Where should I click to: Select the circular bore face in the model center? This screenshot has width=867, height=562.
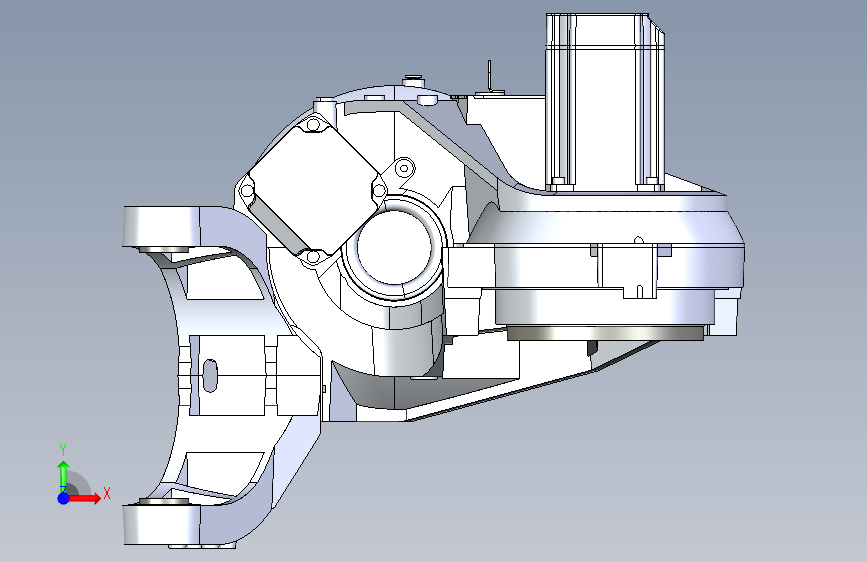pos(394,248)
